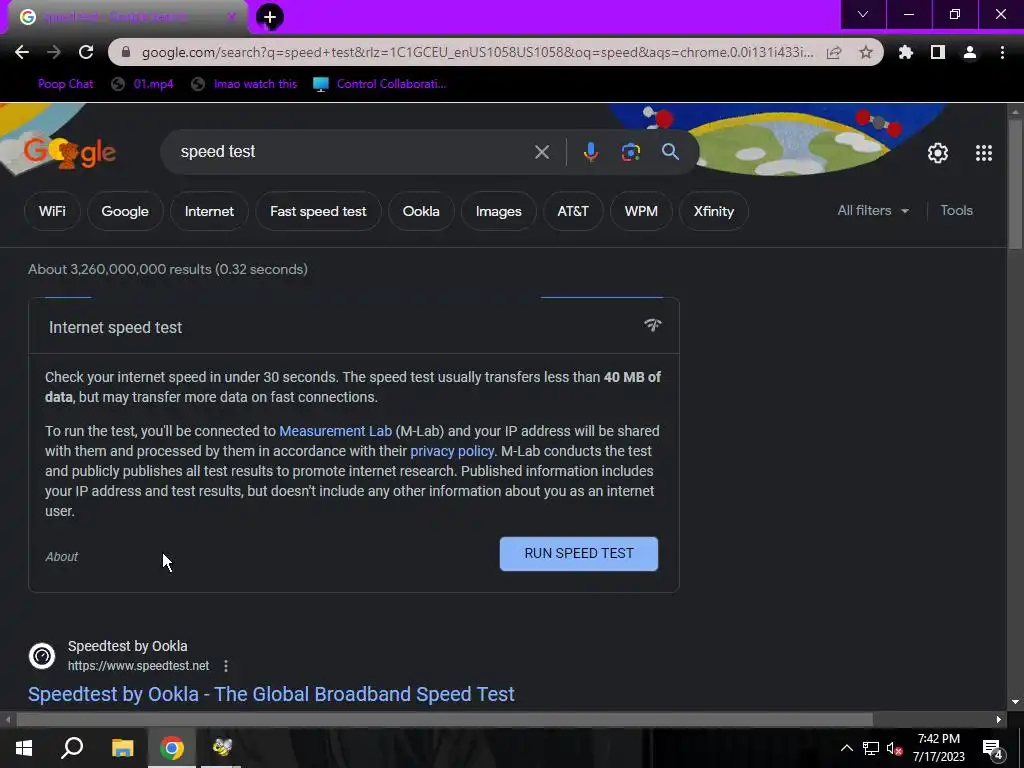Screen dimensions: 1024x768
Task: Open the Google apps grid
Action: 984,153
